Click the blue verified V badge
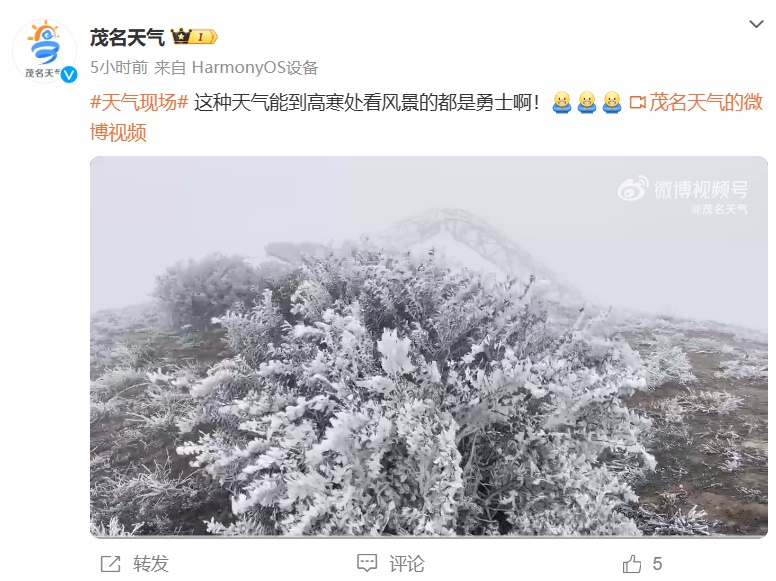 tap(69, 74)
